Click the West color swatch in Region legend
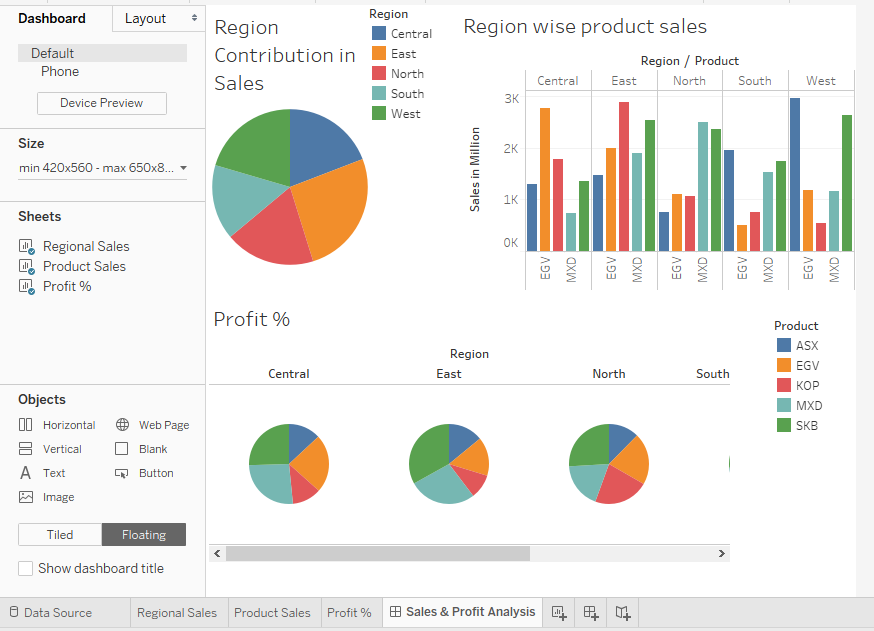Image resolution: width=874 pixels, height=631 pixels. click(379, 114)
